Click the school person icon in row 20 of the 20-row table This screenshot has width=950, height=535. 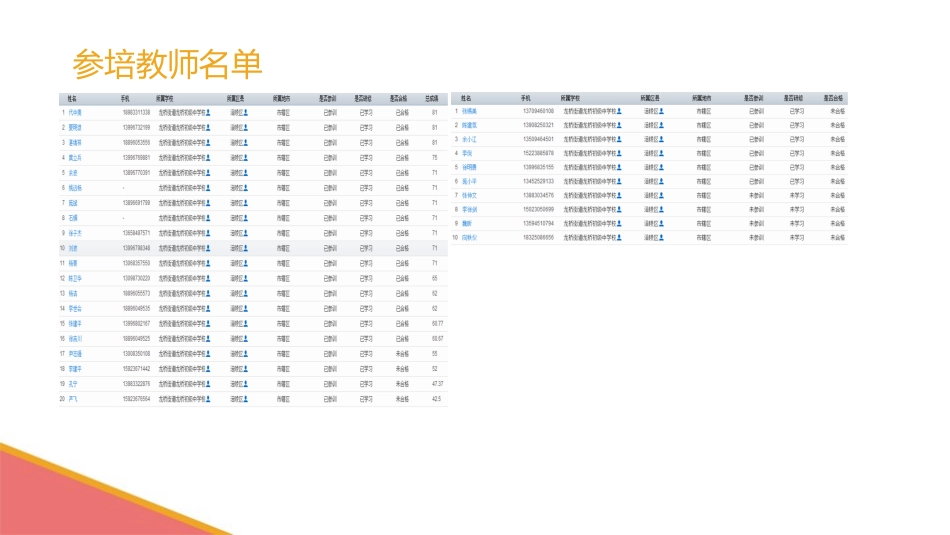(208, 399)
